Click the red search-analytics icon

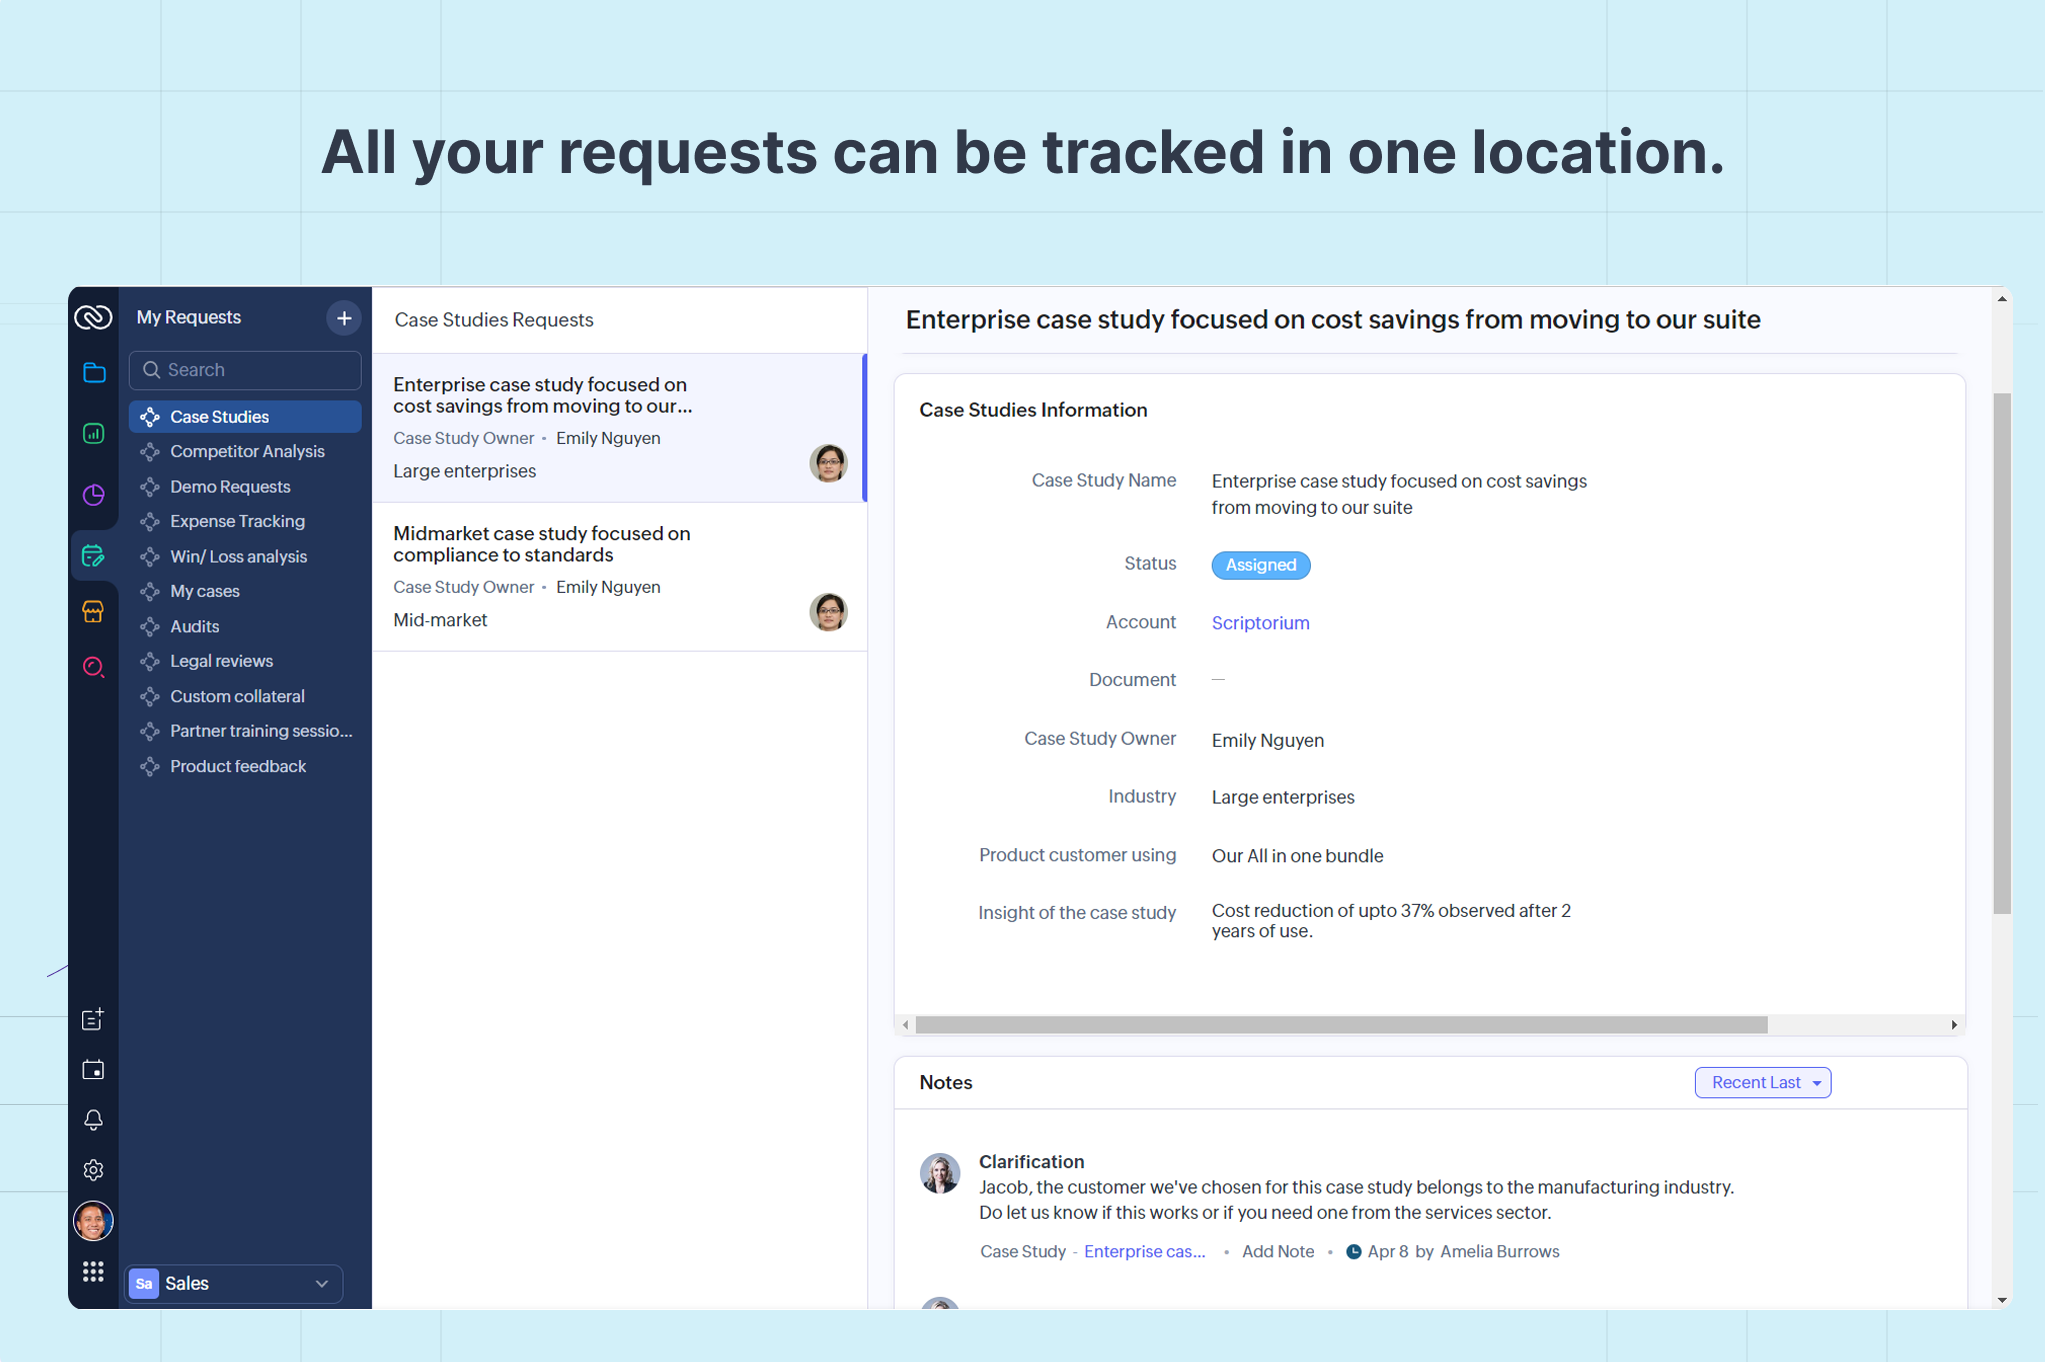tap(94, 667)
